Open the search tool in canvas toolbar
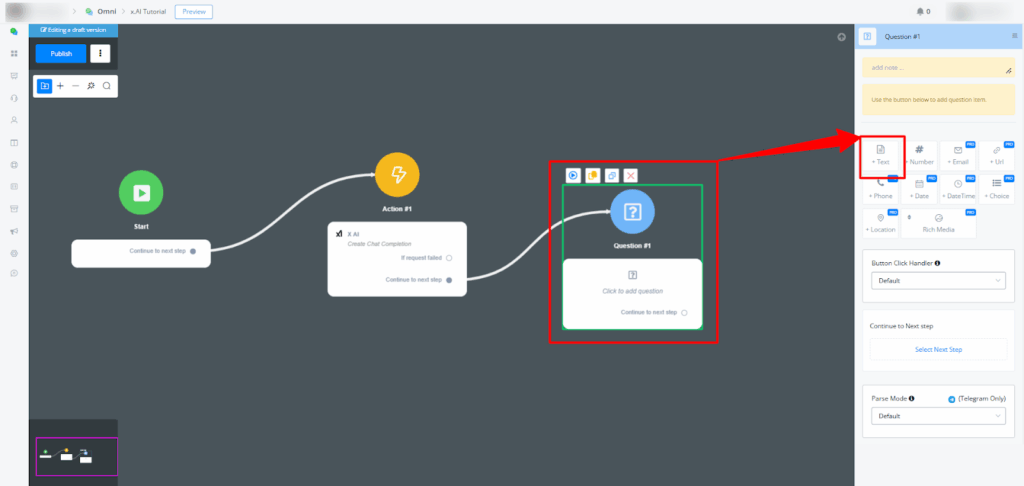 106,86
